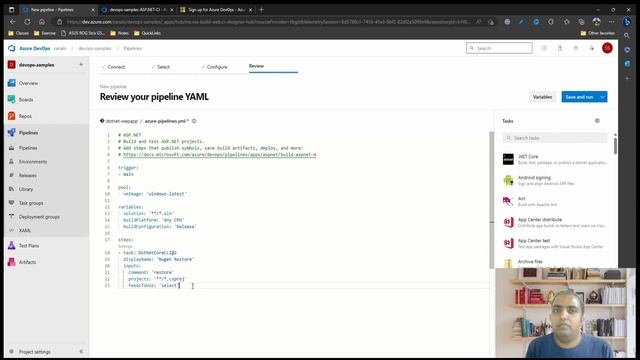The width and height of the screenshot is (640, 360).
Task: Select the Archive files task
Action: point(555,262)
